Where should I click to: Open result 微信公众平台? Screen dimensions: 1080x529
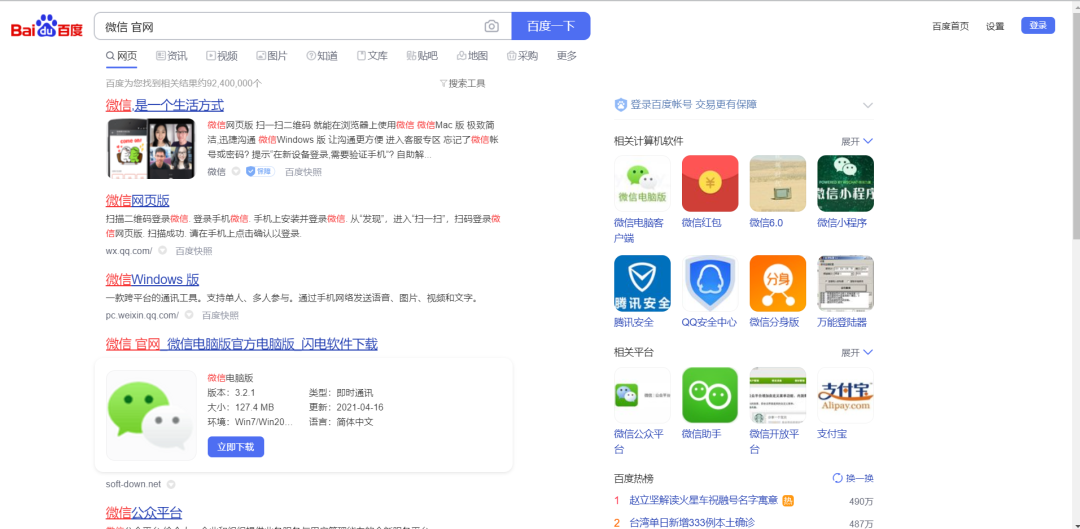click(x=143, y=512)
